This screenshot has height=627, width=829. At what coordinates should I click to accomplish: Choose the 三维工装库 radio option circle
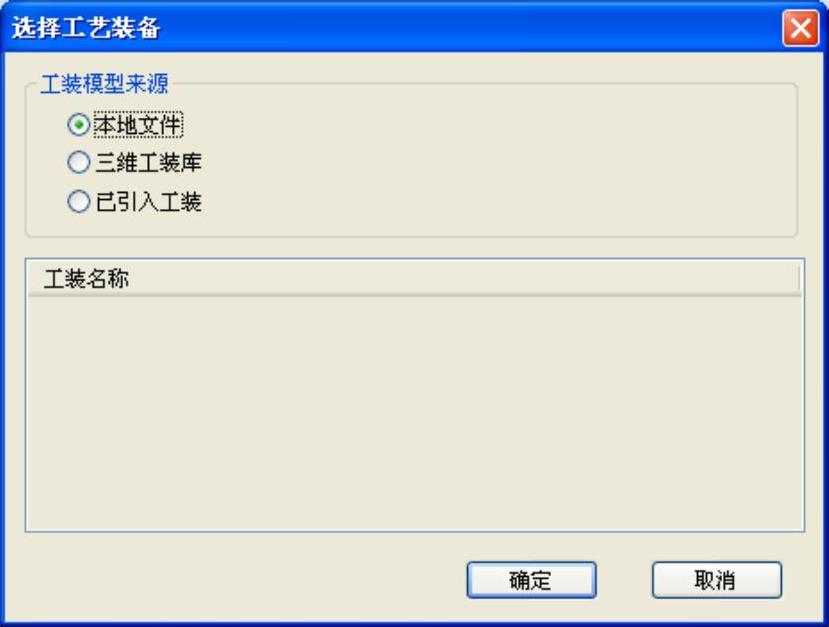coord(78,162)
